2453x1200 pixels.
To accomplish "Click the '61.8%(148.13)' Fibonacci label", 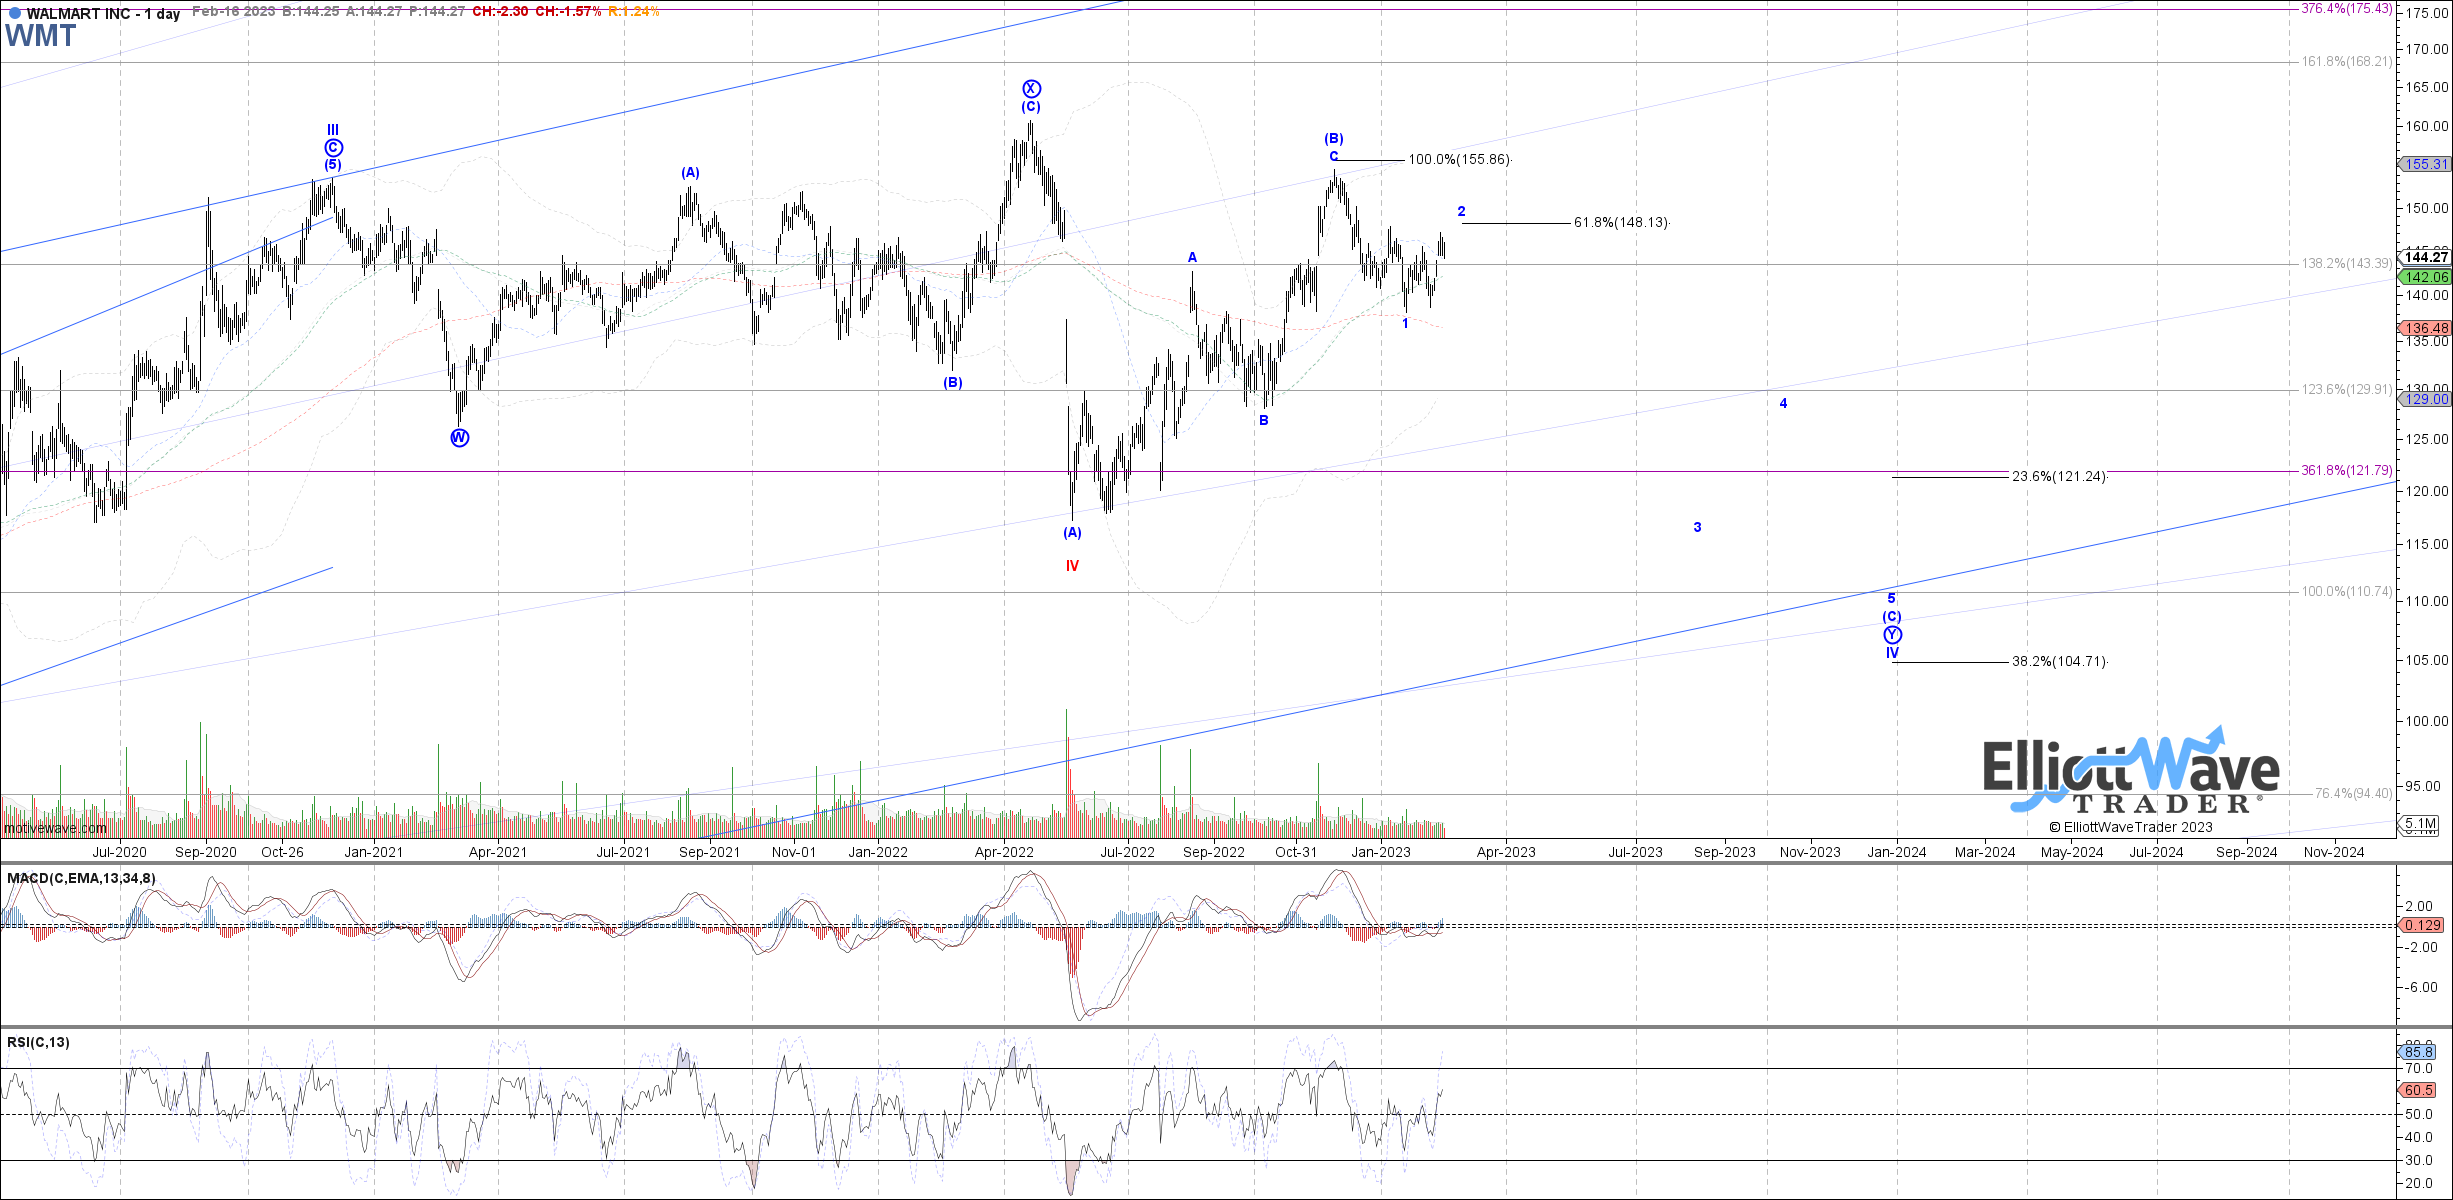I will coord(1621,222).
